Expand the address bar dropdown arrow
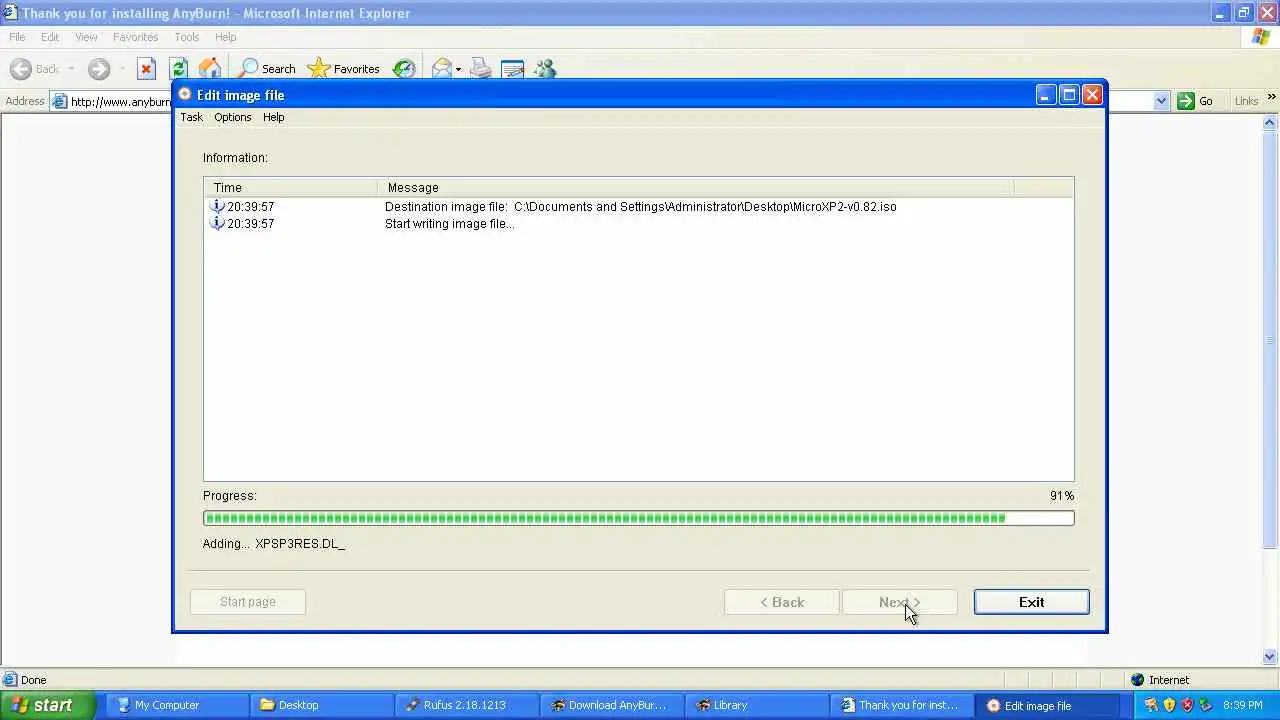The width and height of the screenshot is (1280, 720). [1161, 101]
